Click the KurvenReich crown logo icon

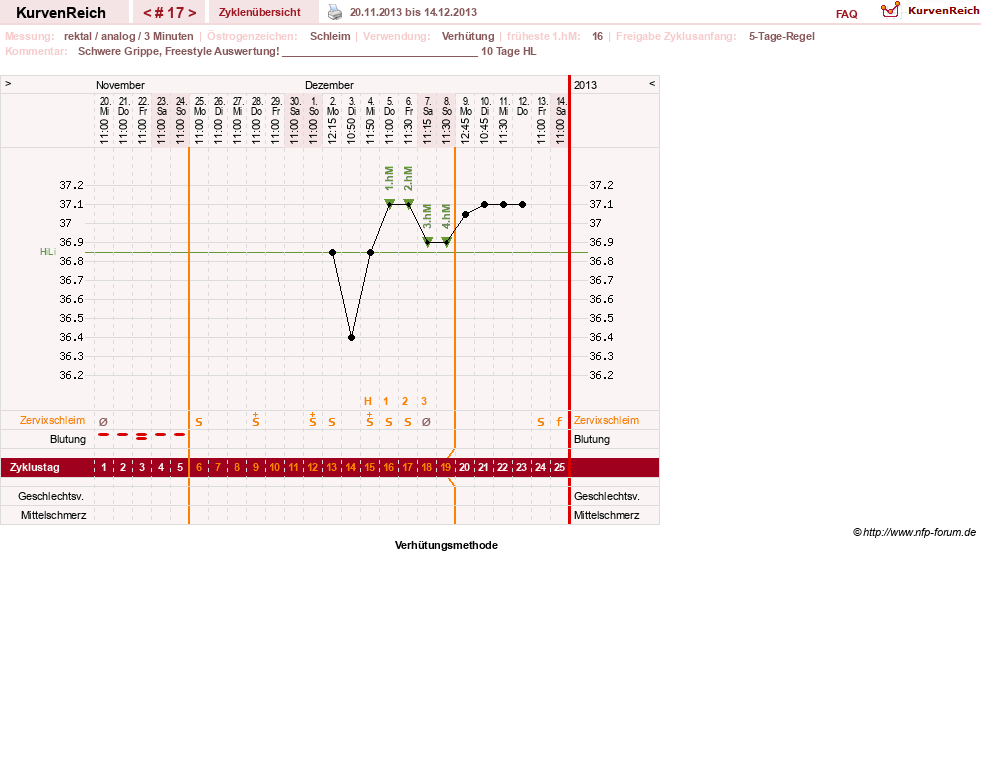(890, 10)
